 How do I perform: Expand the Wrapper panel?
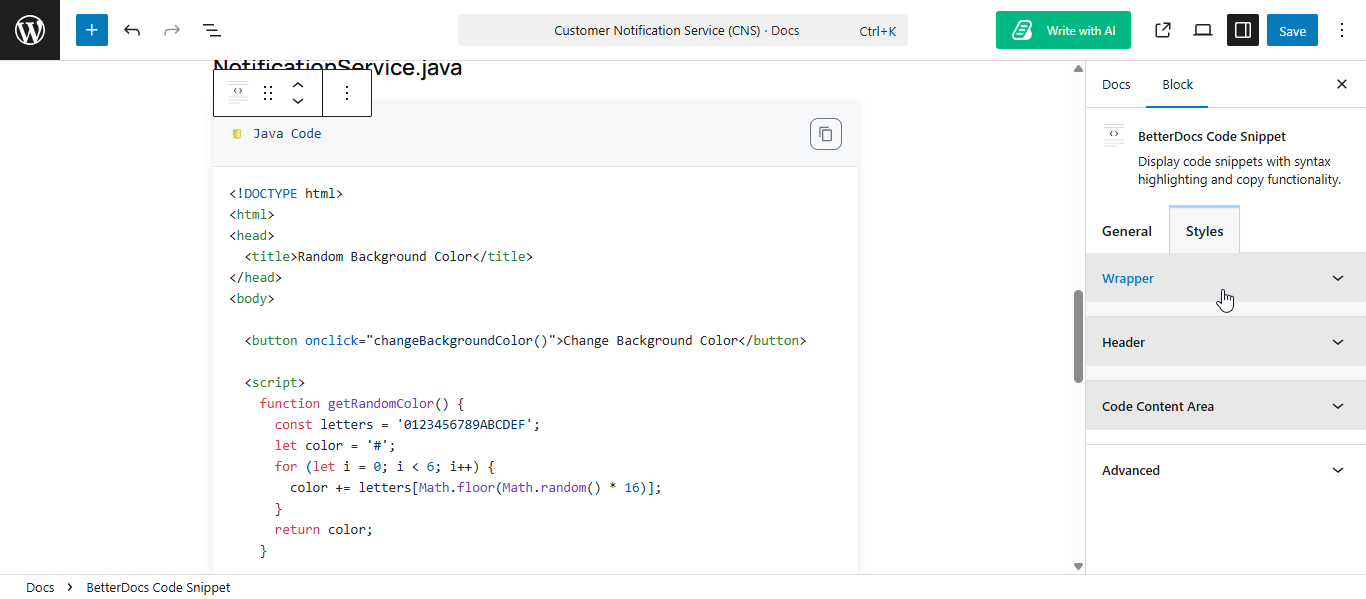(x=1226, y=278)
